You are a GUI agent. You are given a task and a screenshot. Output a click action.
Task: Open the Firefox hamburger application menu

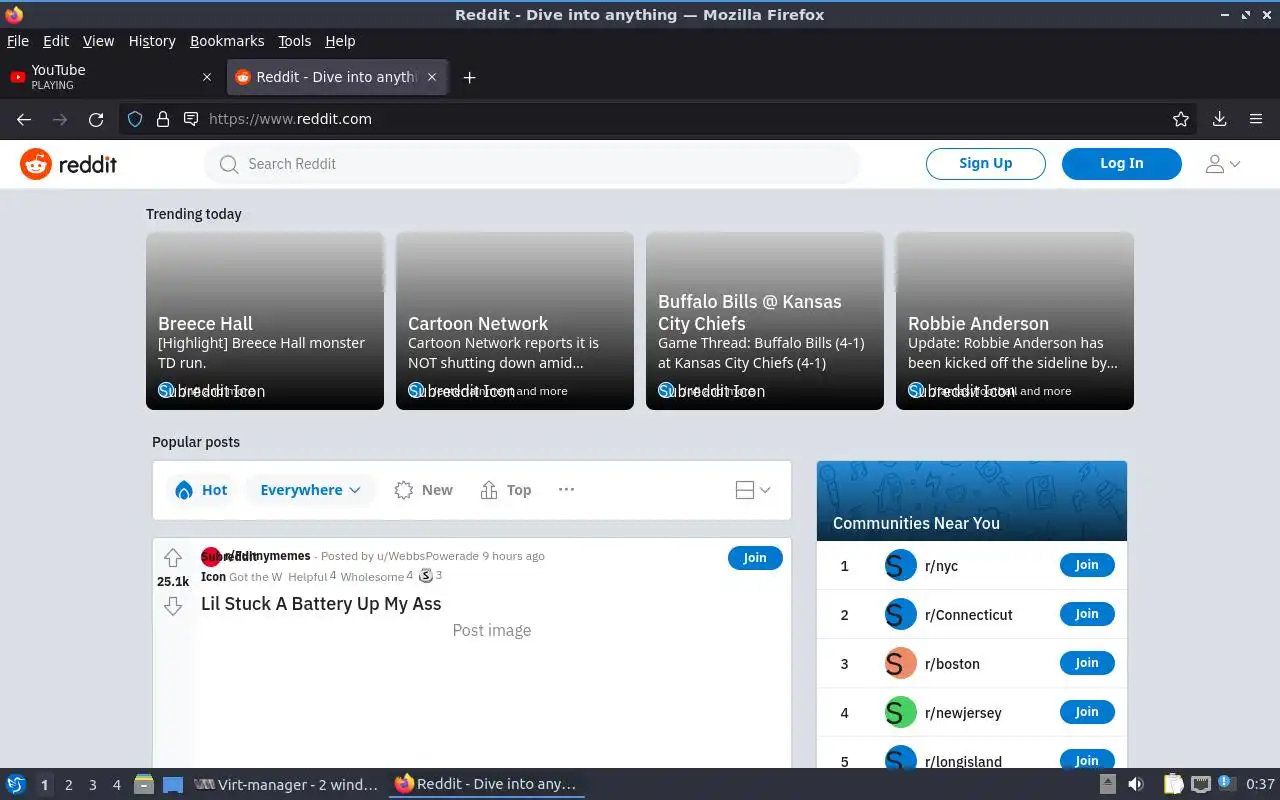click(1256, 119)
